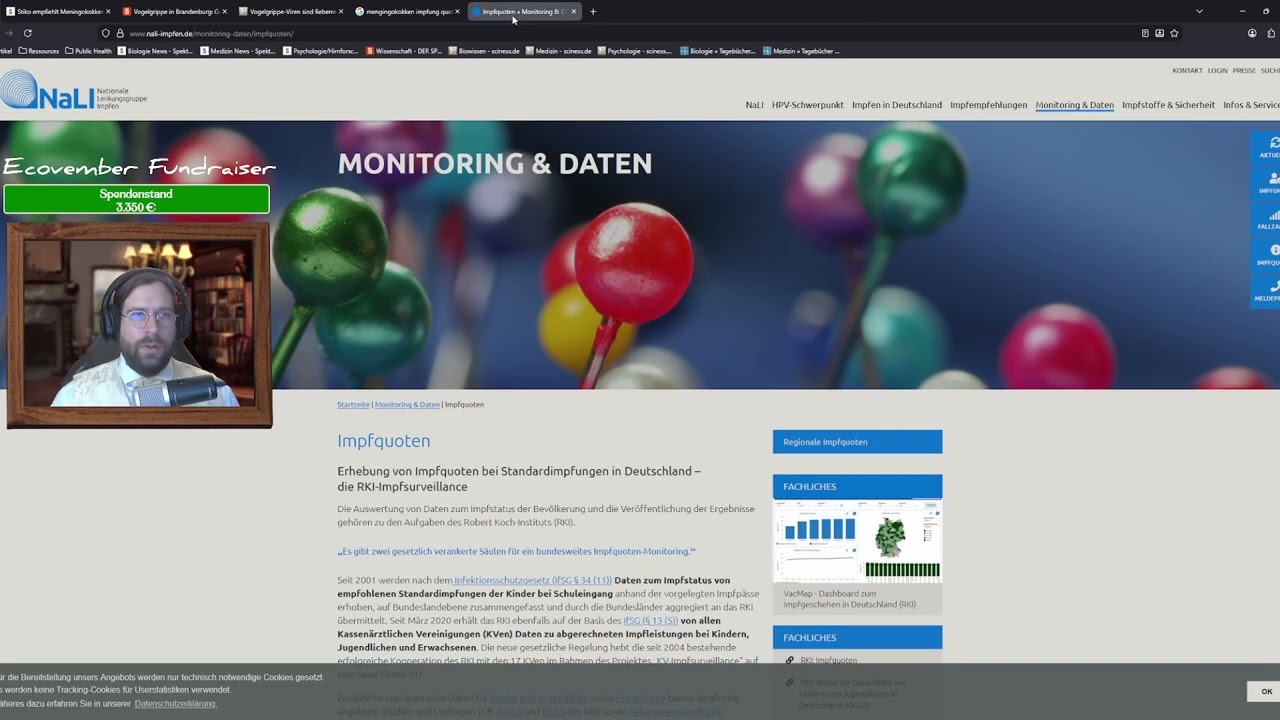Click the NaLI logo in the header
Screen dimensions: 1280x720
[73, 90]
